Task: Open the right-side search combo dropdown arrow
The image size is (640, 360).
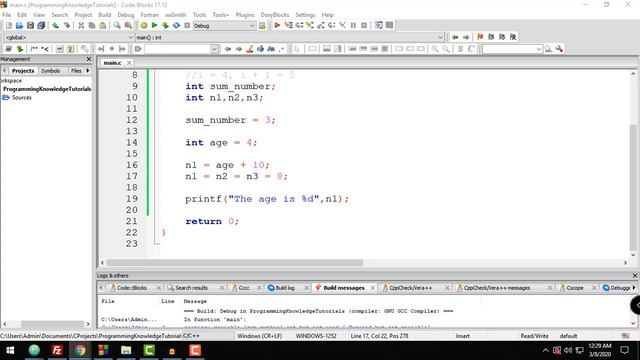Action: point(539,49)
